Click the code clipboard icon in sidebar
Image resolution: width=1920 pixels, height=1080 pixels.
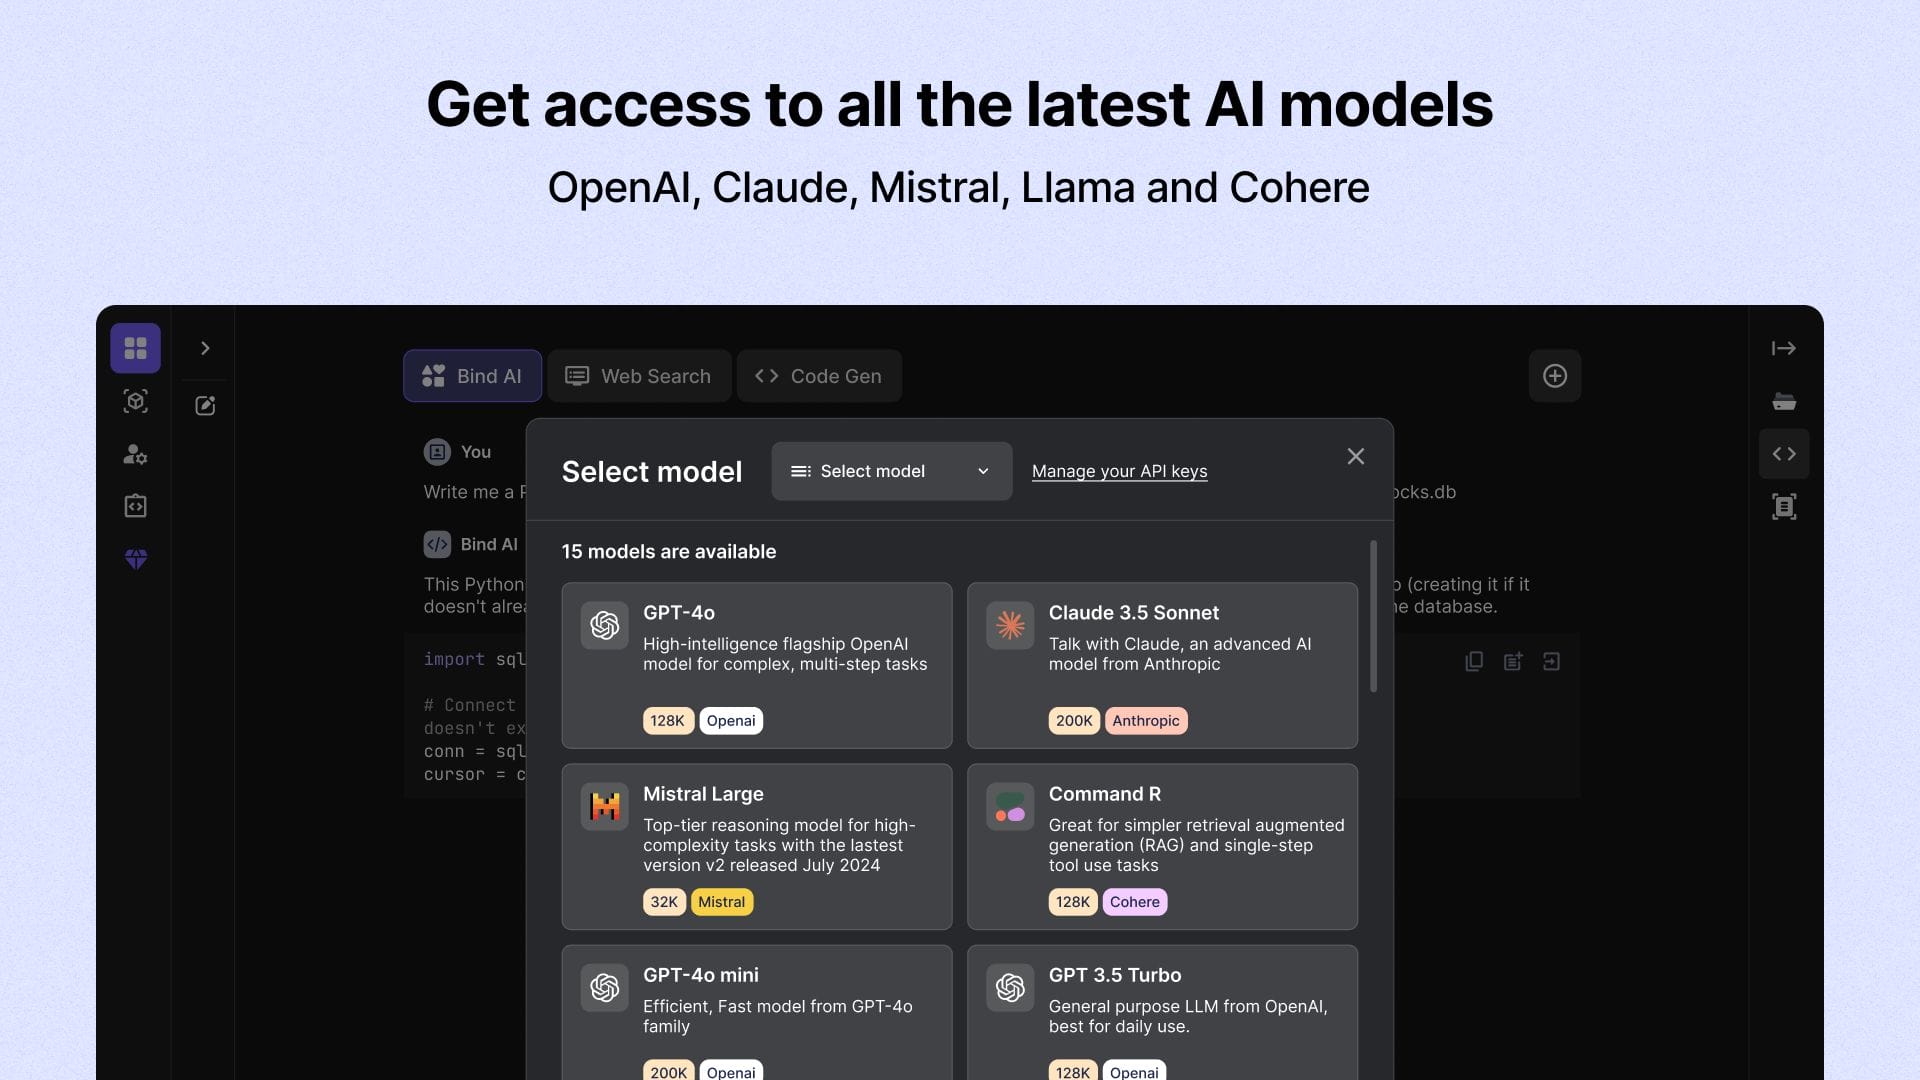coord(135,506)
